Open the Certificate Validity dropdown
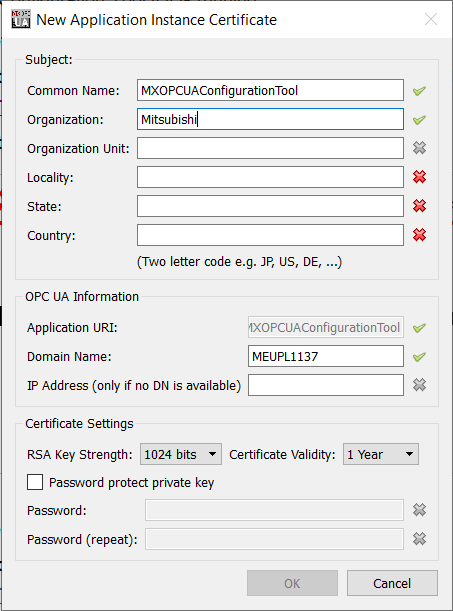This screenshot has width=453, height=611. 381,454
